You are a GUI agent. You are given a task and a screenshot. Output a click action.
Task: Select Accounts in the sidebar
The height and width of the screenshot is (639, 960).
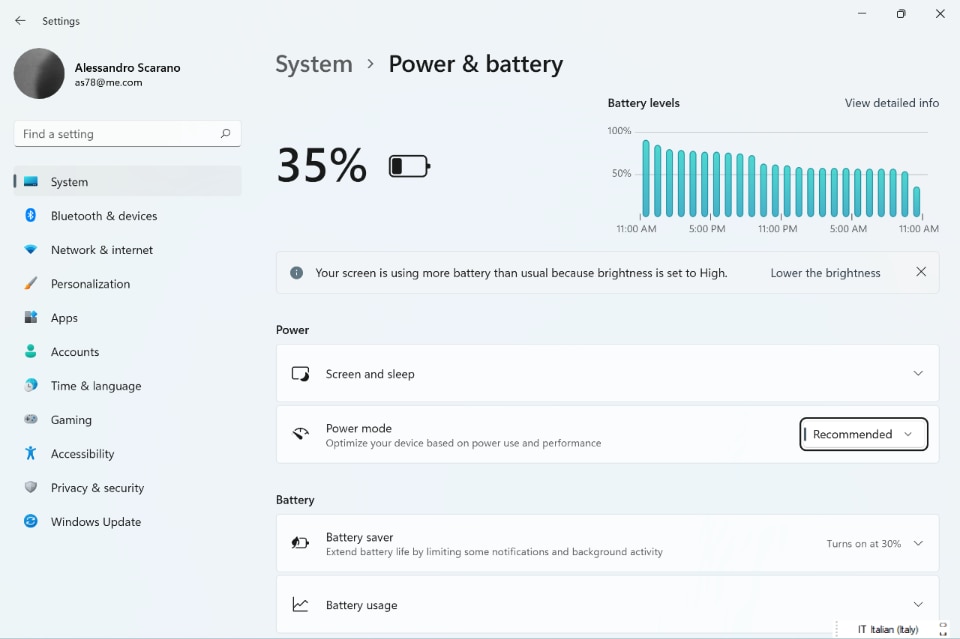[x=75, y=352]
